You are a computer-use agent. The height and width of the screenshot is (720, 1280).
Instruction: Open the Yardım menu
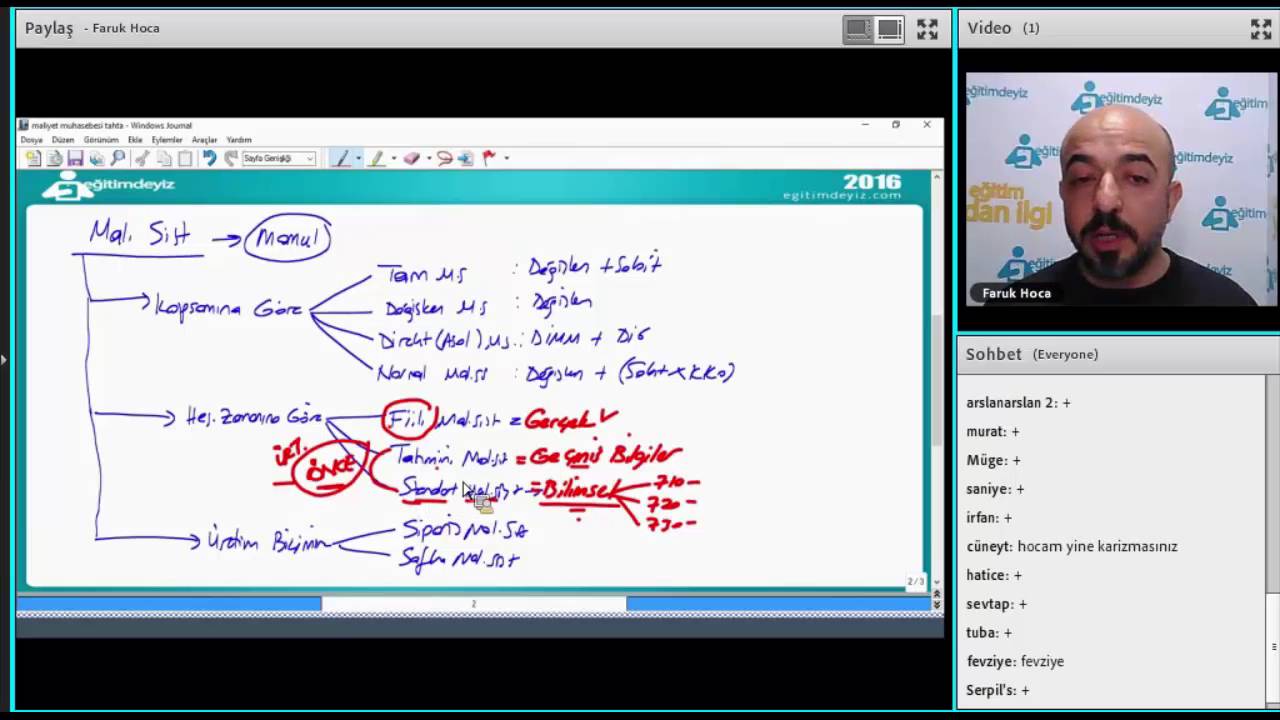[x=238, y=140]
